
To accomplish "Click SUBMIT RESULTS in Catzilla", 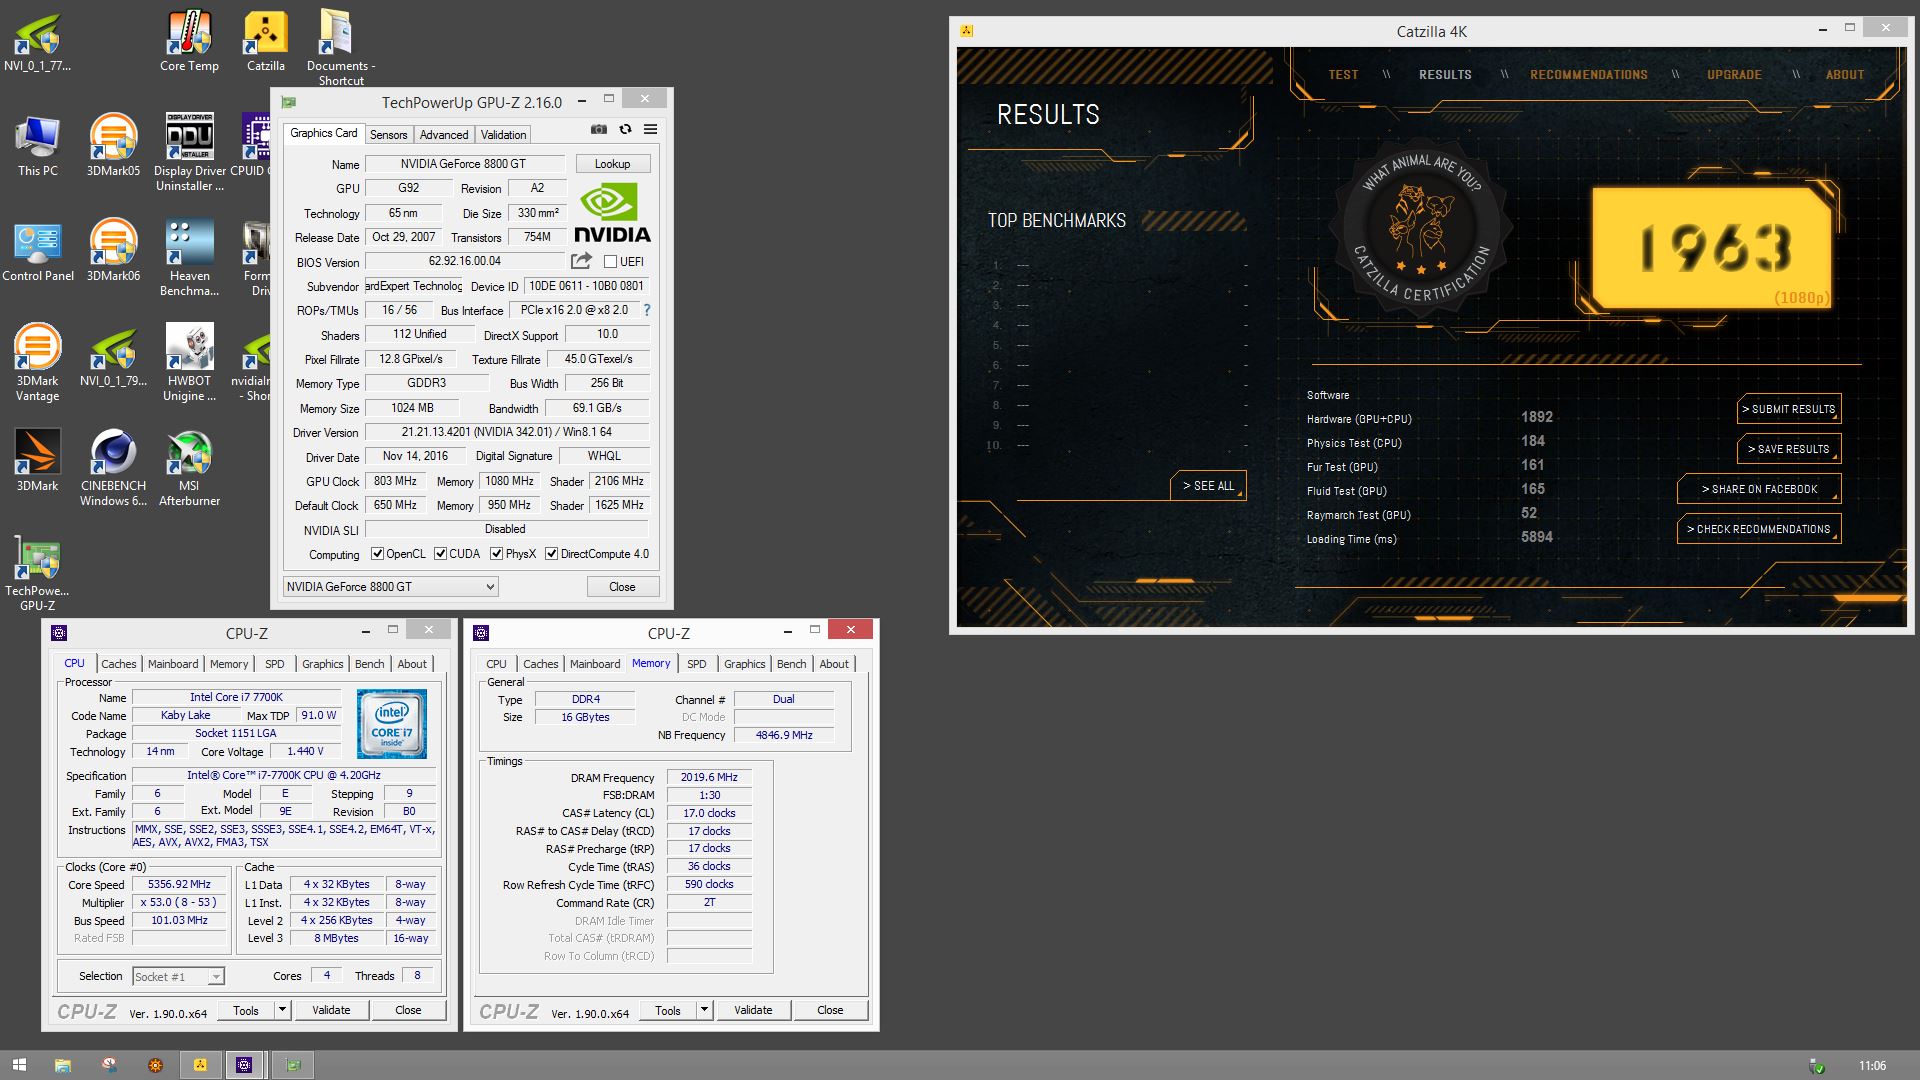I will [1789, 409].
